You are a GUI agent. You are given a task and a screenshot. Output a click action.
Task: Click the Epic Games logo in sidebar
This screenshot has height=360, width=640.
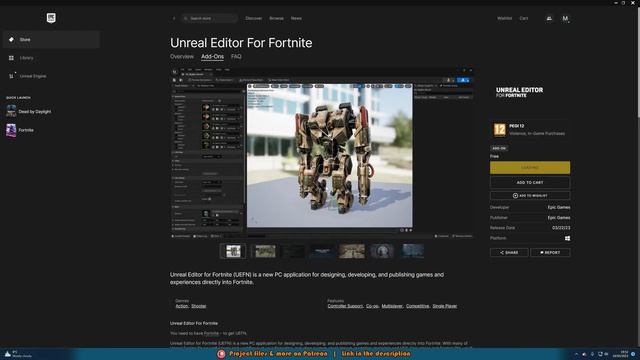51,18
